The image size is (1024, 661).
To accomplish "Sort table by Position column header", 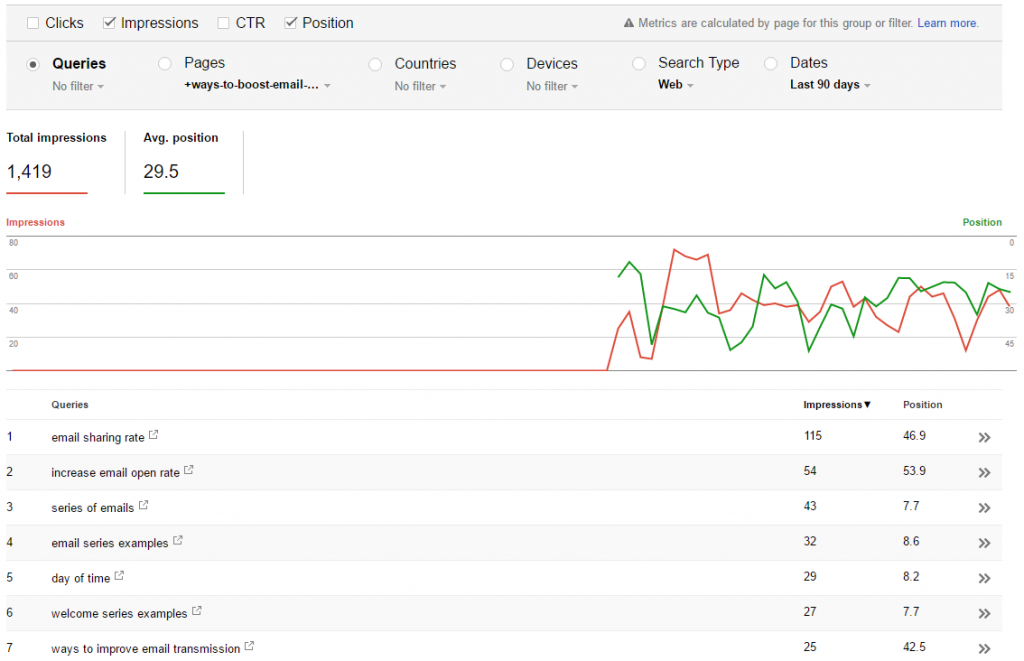I will click(922, 405).
